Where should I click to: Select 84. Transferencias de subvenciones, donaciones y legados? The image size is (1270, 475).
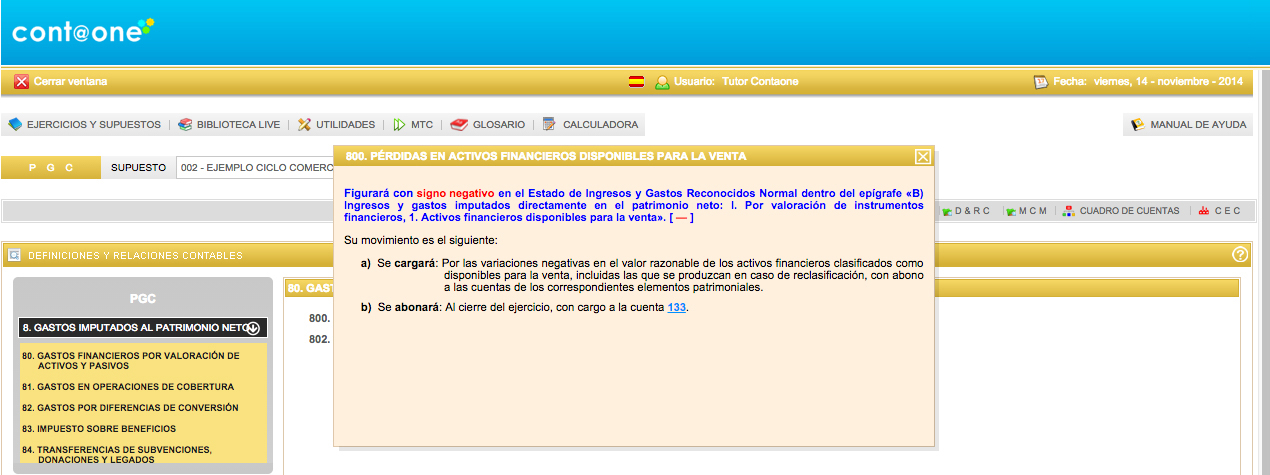[x=117, y=455]
